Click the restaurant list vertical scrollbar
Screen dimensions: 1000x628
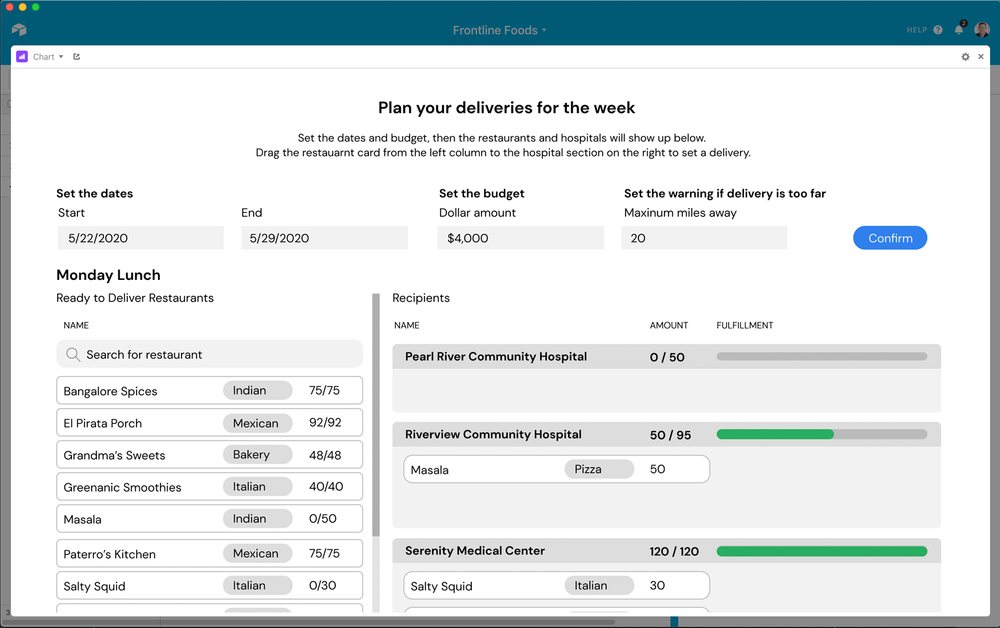click(x=376, y=414)
